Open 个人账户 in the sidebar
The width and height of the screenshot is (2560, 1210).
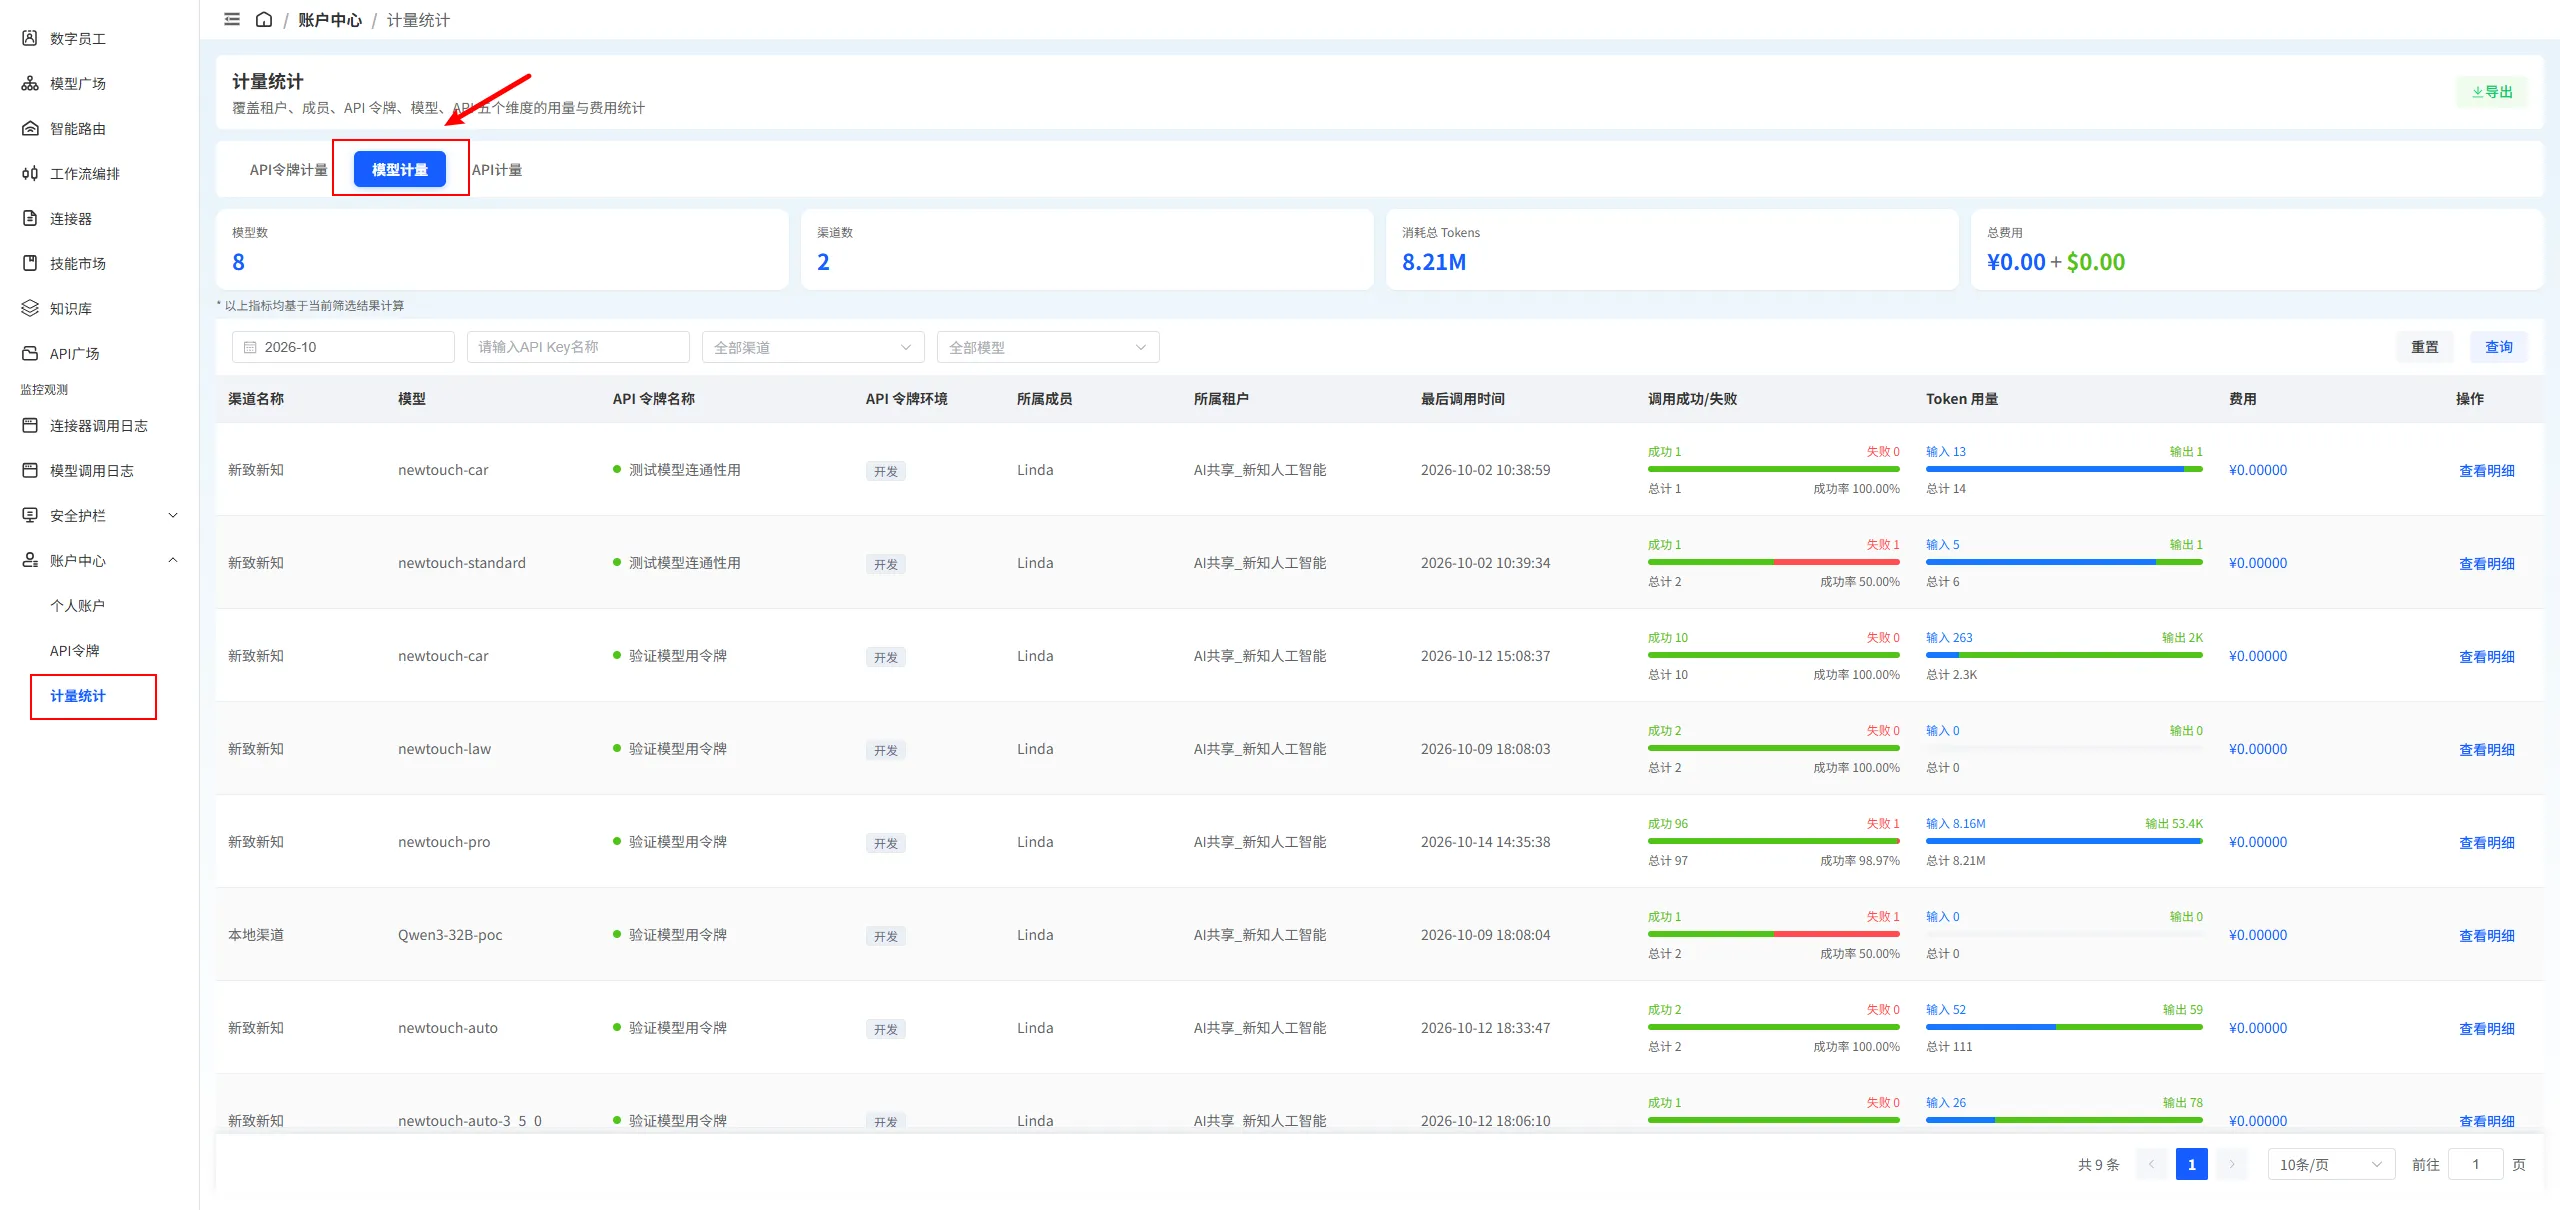(x=77, y=605)
